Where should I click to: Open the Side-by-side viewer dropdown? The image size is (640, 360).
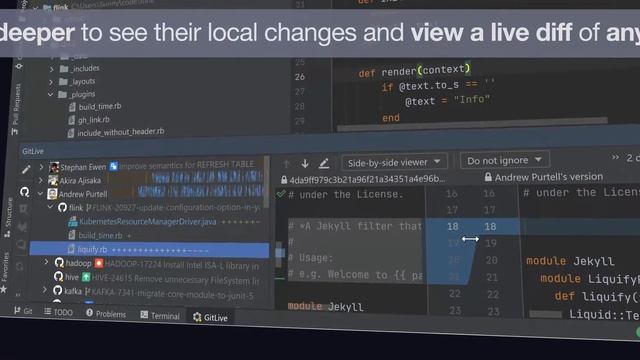394,162
